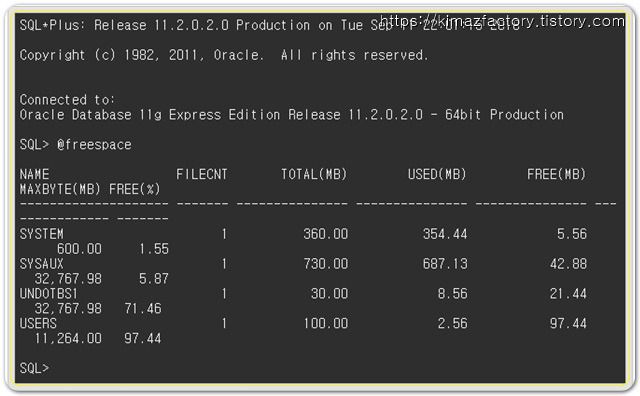Click the empty SQL> prompt at bottom
This screenshot has height=396, width=640.
click(x=34, y=368)
